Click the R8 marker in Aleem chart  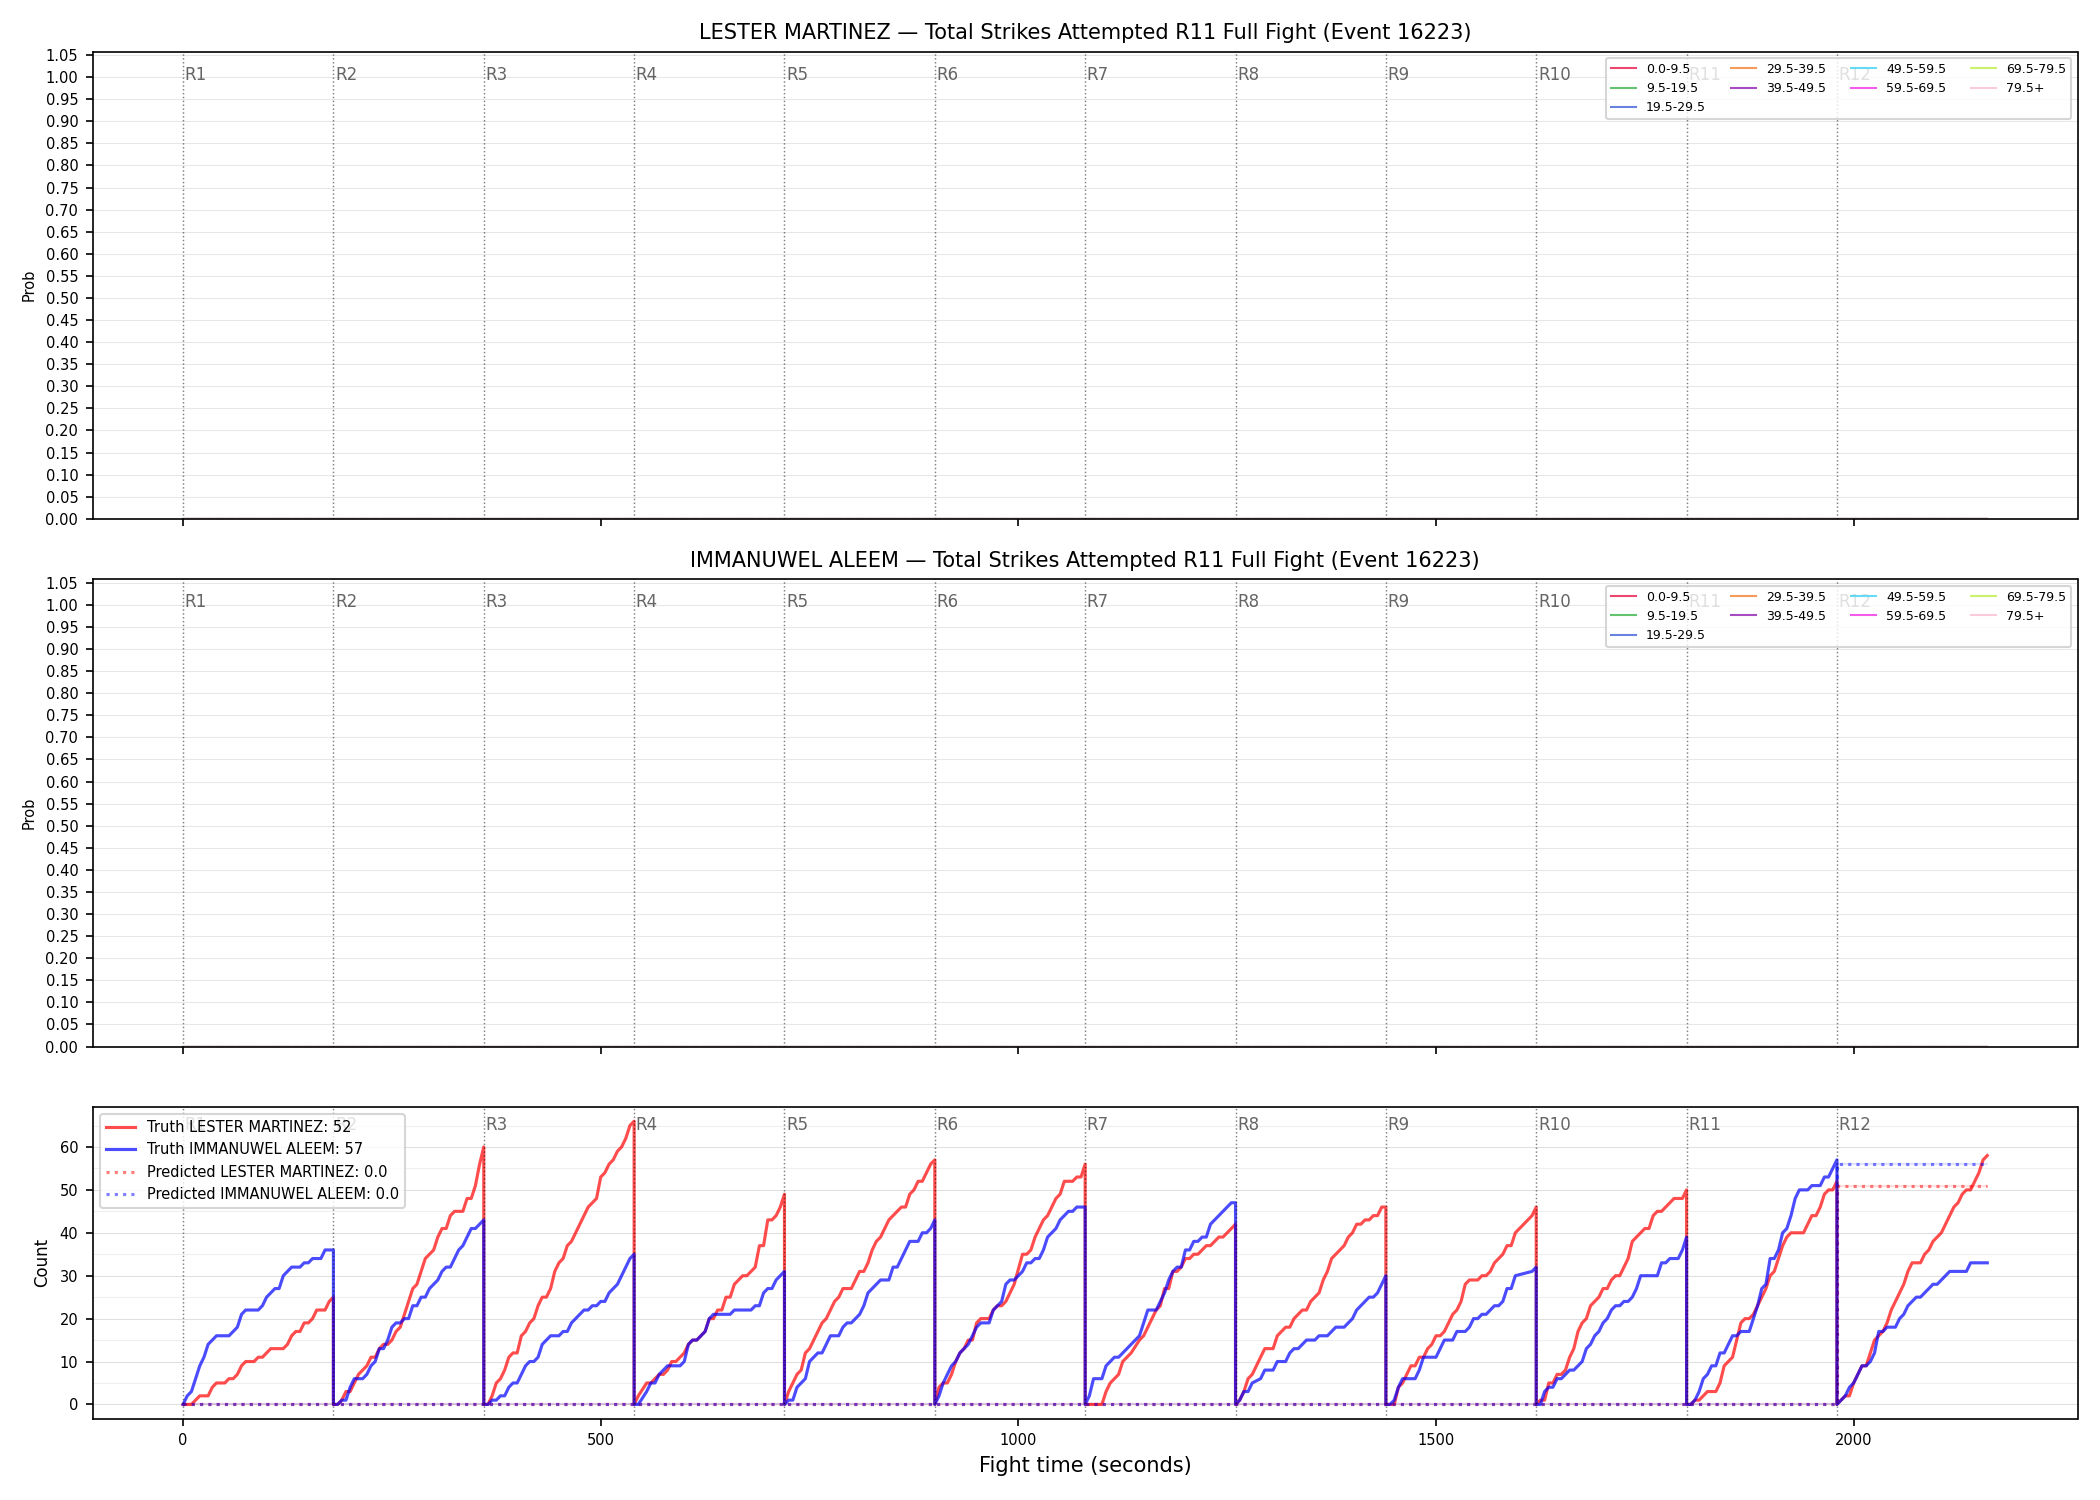coord(1248,601)
